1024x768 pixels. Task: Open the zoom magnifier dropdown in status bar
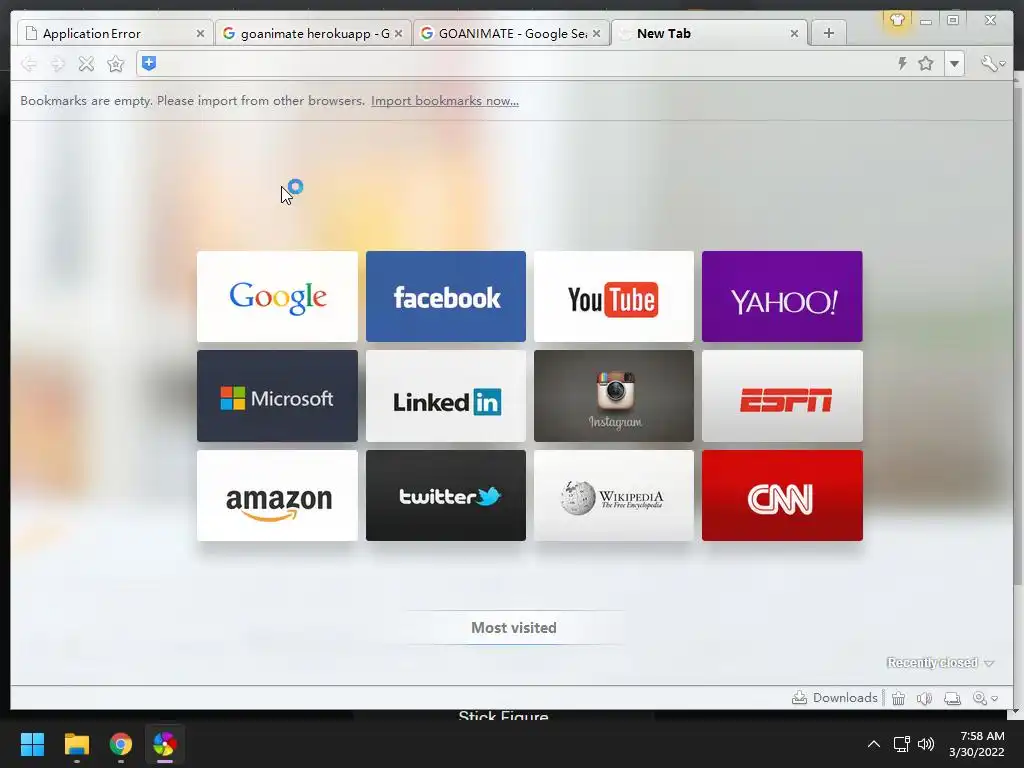coord(985,698)
